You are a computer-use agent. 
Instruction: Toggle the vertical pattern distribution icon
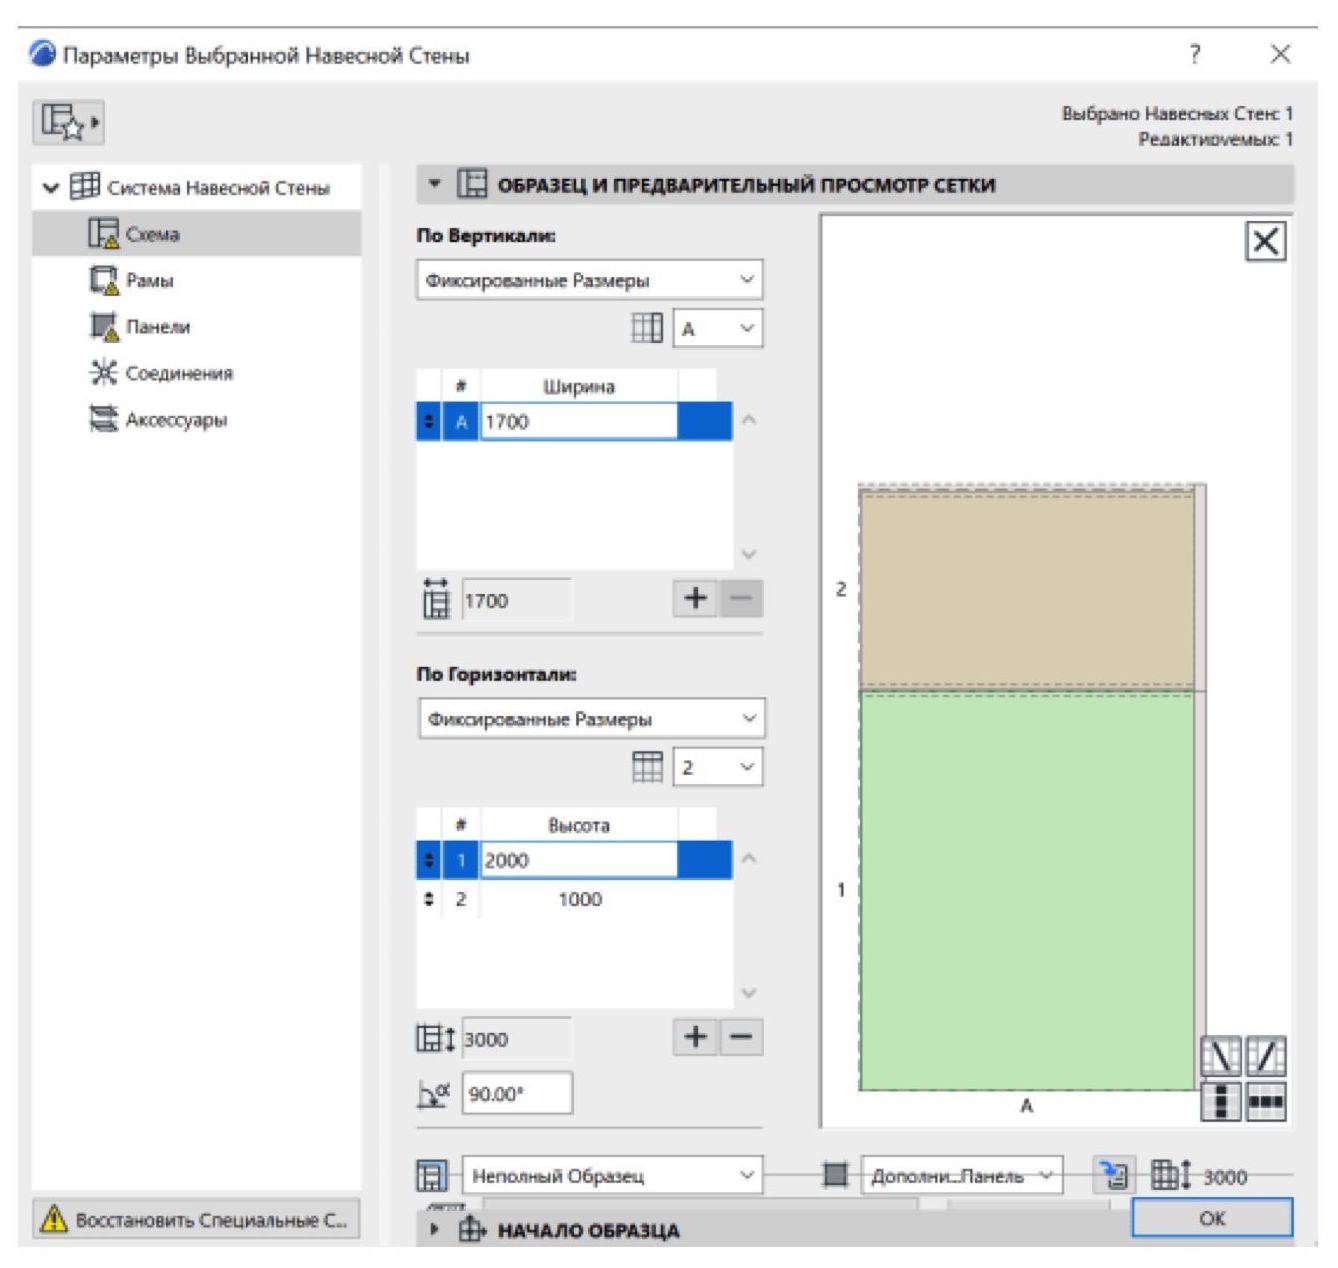click(1220, 1101)
